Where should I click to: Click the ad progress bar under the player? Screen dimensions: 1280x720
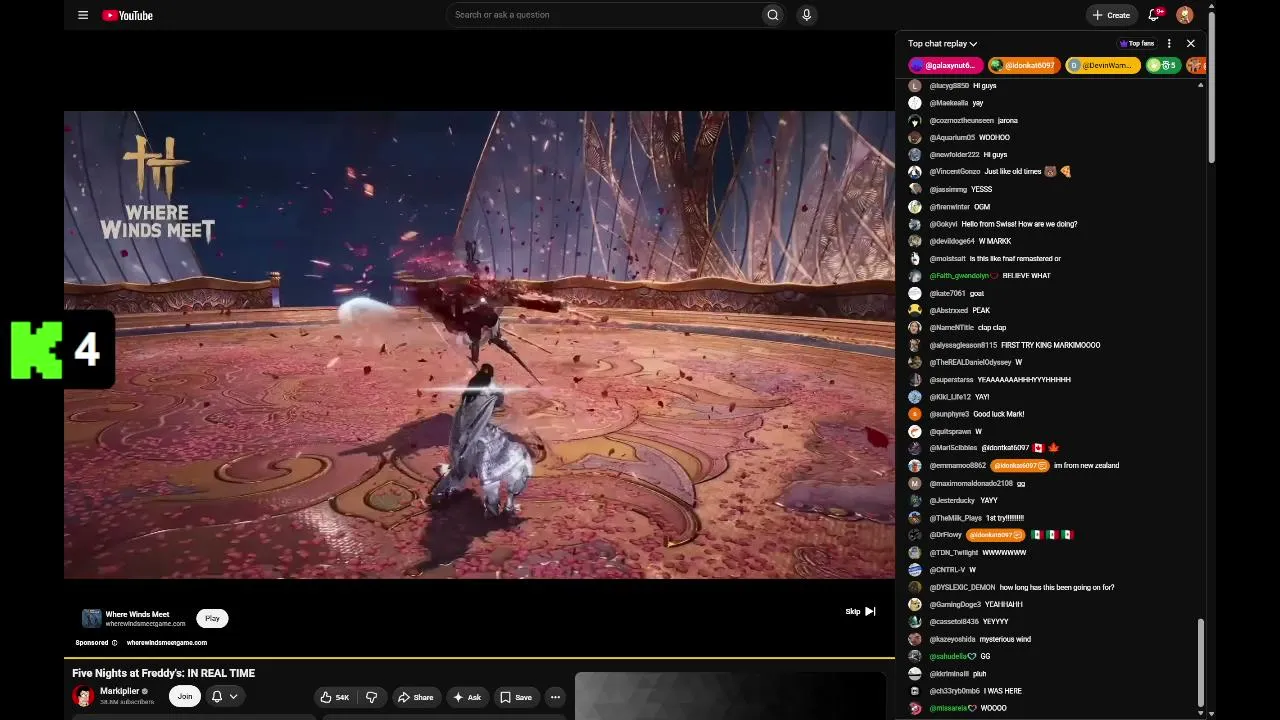tap(479, 658)
